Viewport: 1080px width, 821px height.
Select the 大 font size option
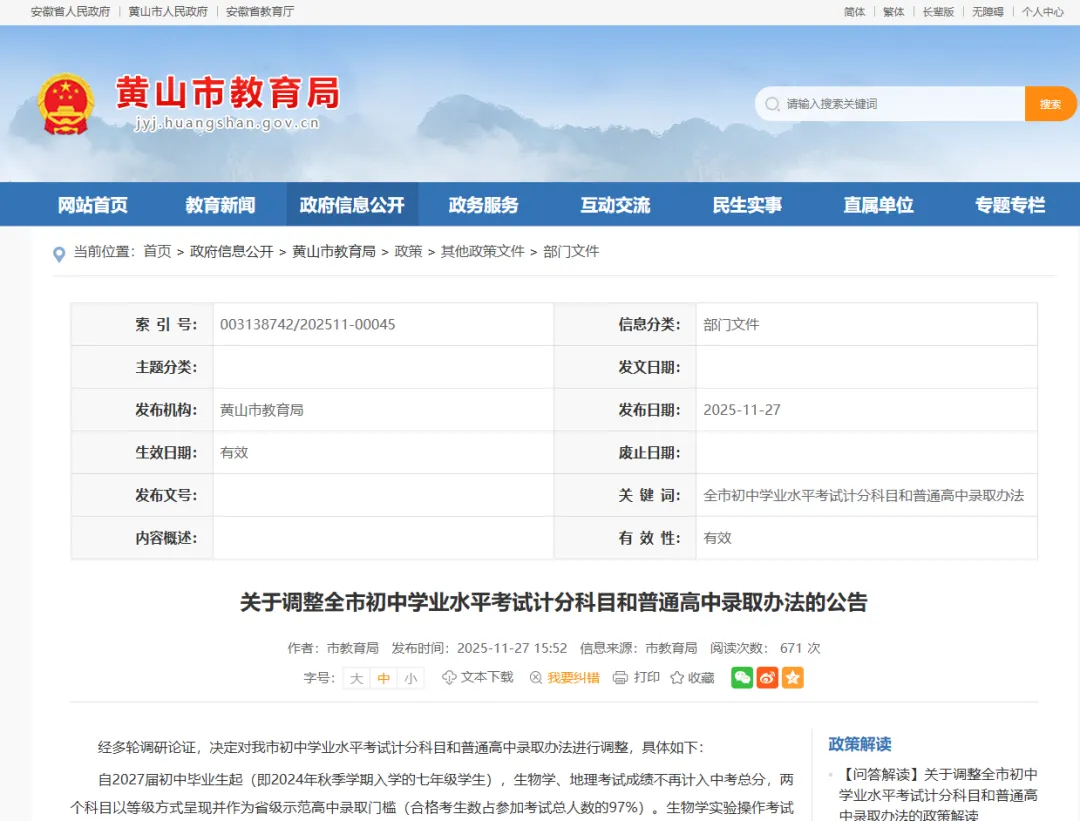tap(356, 677)
